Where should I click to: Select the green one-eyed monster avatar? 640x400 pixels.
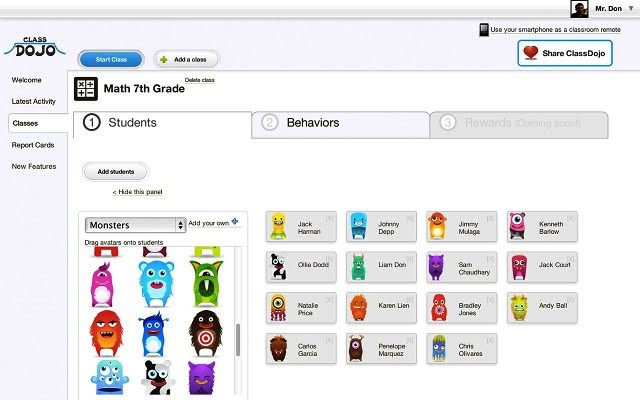207,284
